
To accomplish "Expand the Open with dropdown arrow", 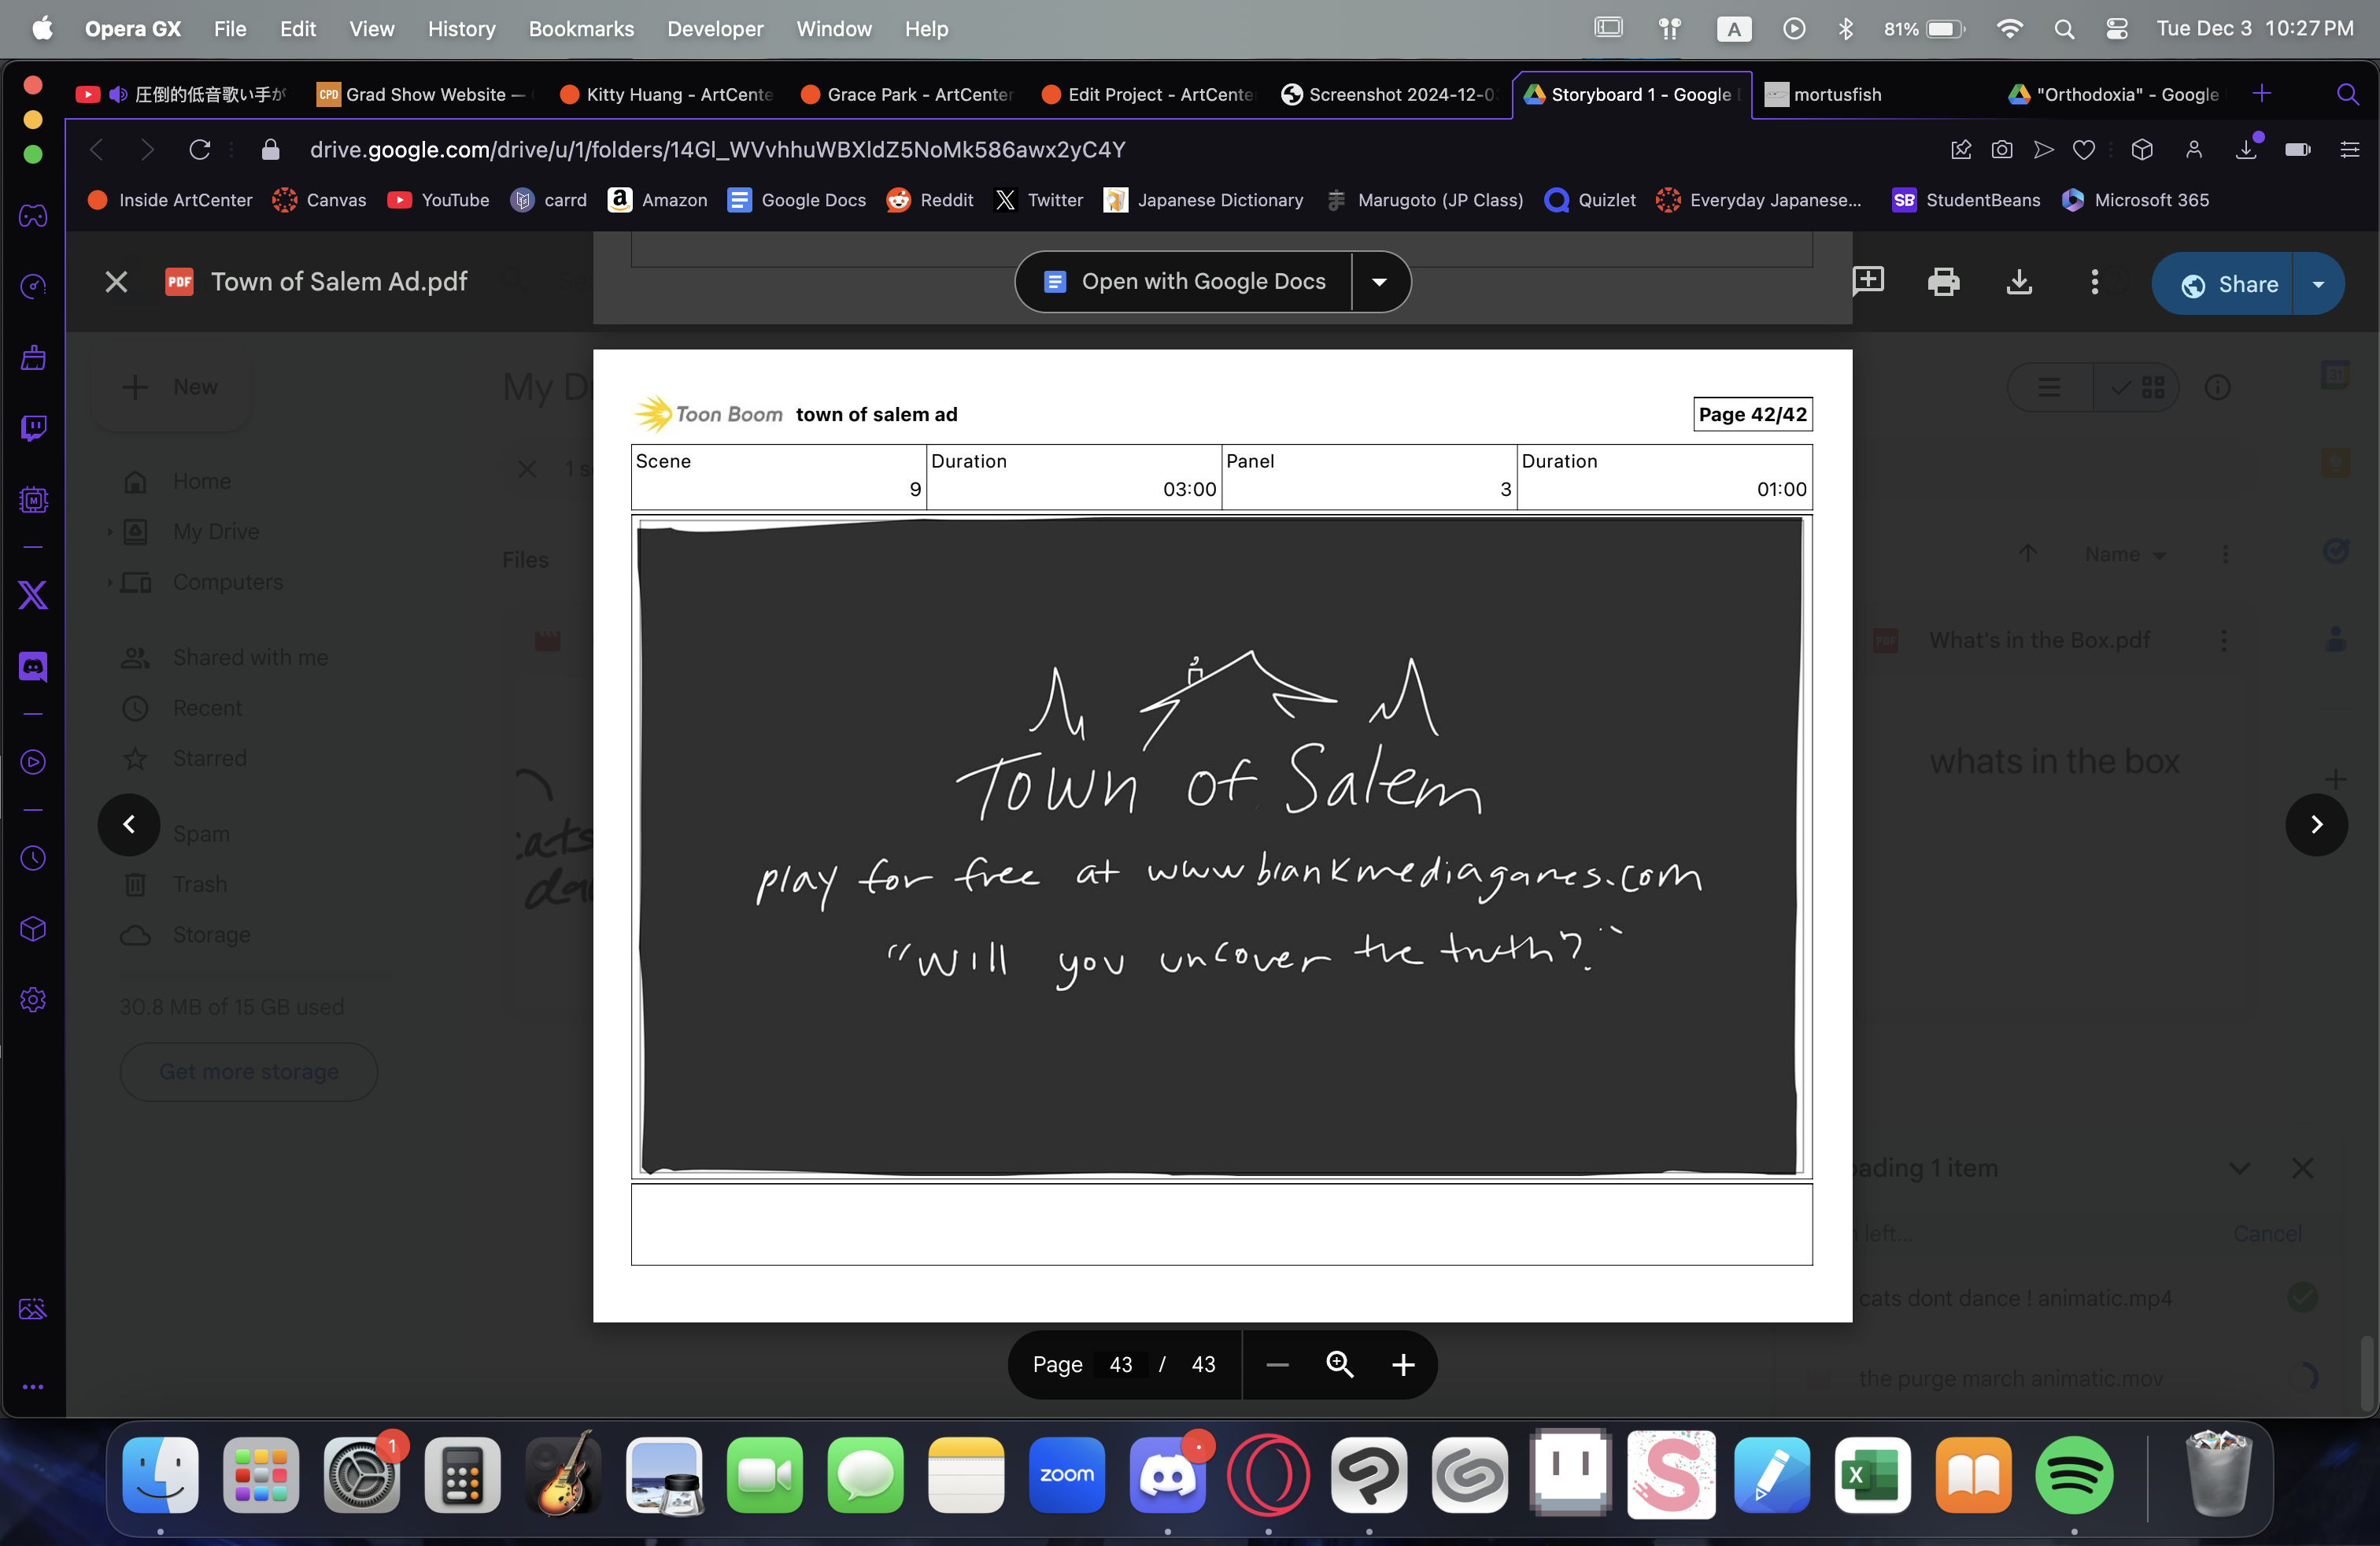I will (1379, 282).
